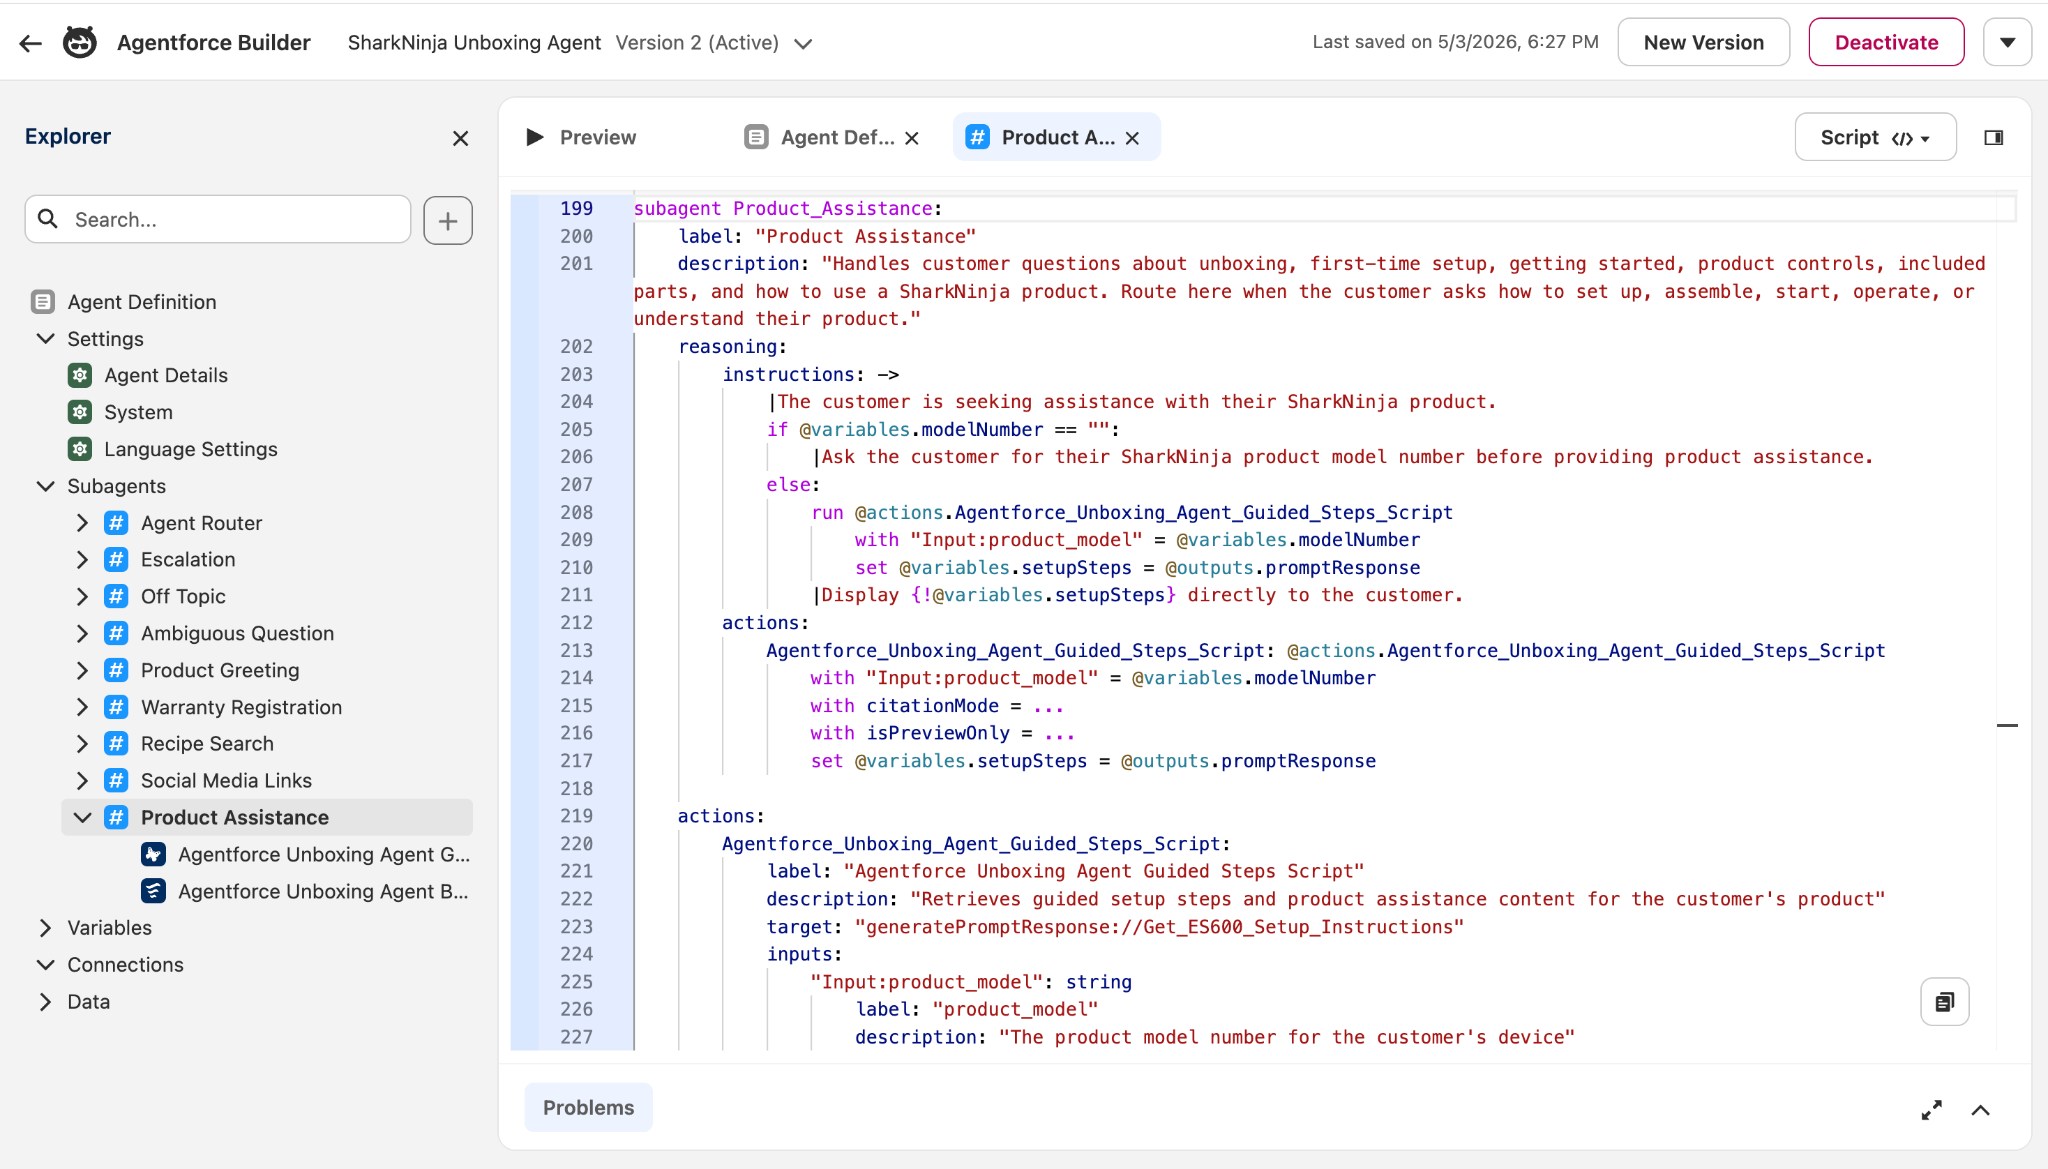Click the plus add button beside search
This screenshot has width=2048, height=1169.
tap(448, 220)
